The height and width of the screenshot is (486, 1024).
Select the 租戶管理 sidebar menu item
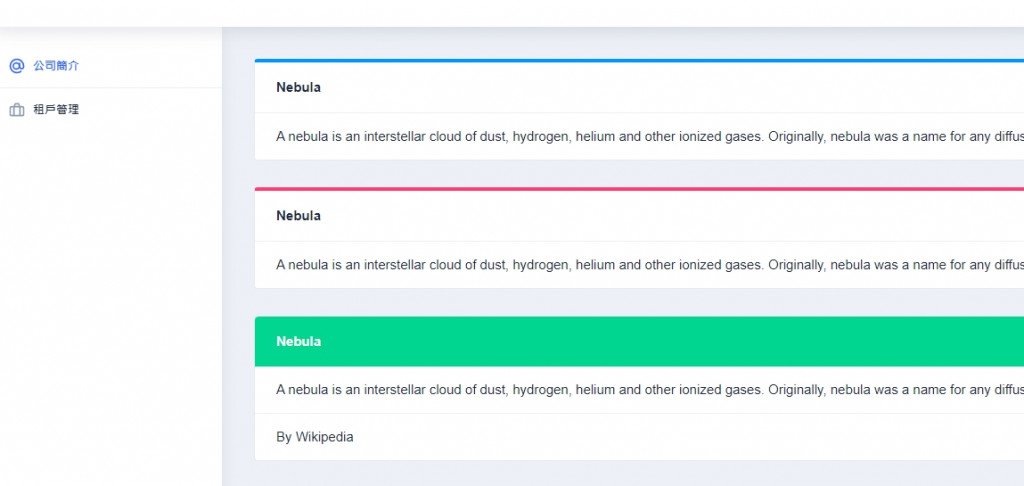(56, 110)
